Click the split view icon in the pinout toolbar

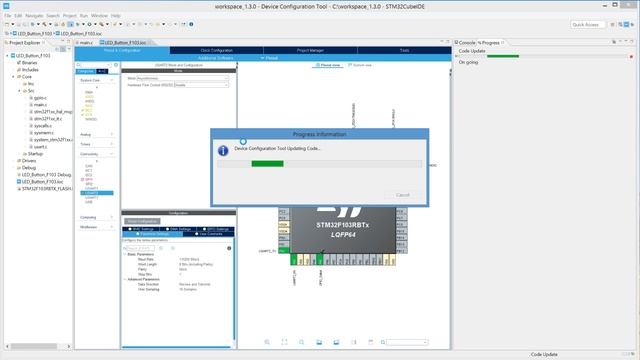click(x=353, y=342)
